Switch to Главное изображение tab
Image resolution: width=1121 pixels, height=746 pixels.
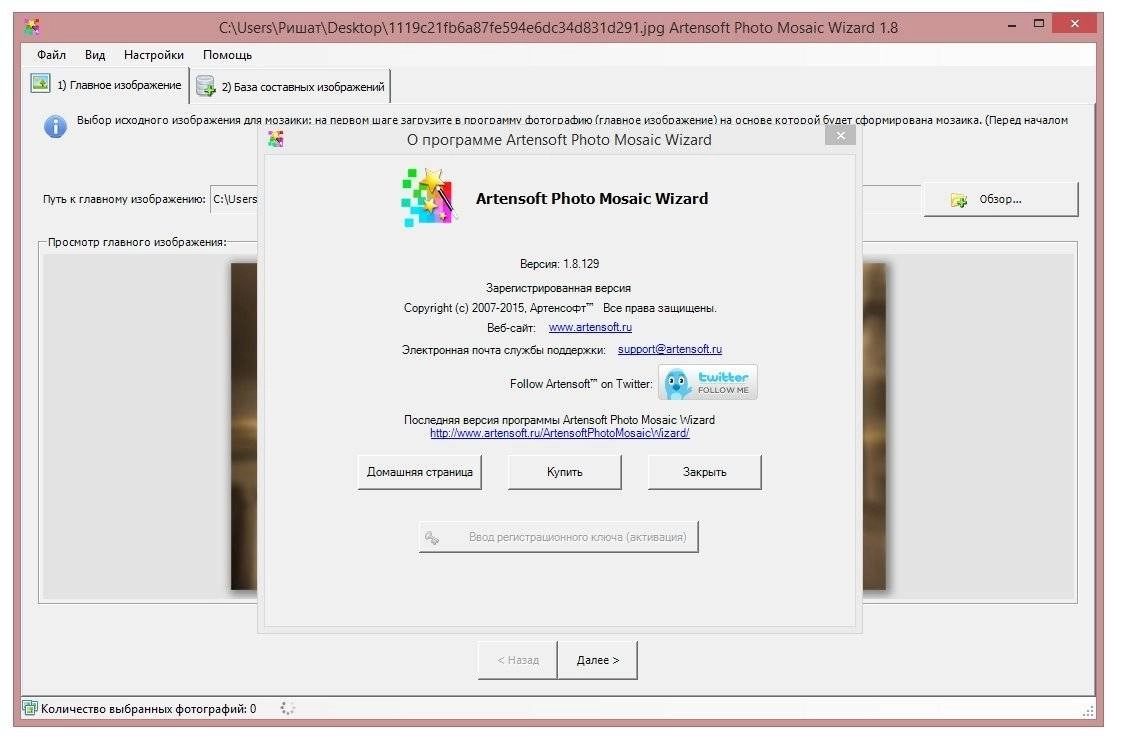pyautogui.click(x=107, y=85)
